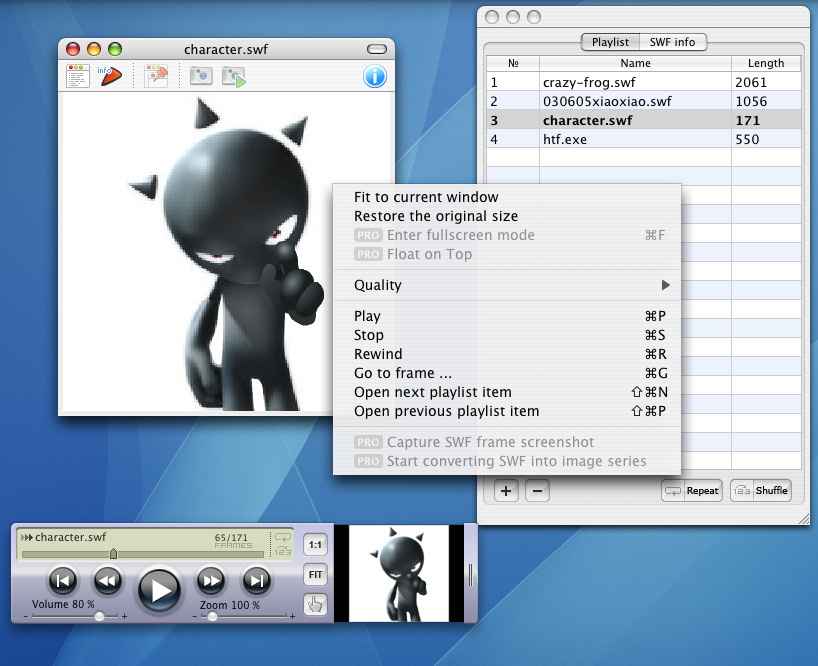Adjust the Zoom slider knob
Image resolution: width=818 pixels, height=666 pixels.
[212, 616]
